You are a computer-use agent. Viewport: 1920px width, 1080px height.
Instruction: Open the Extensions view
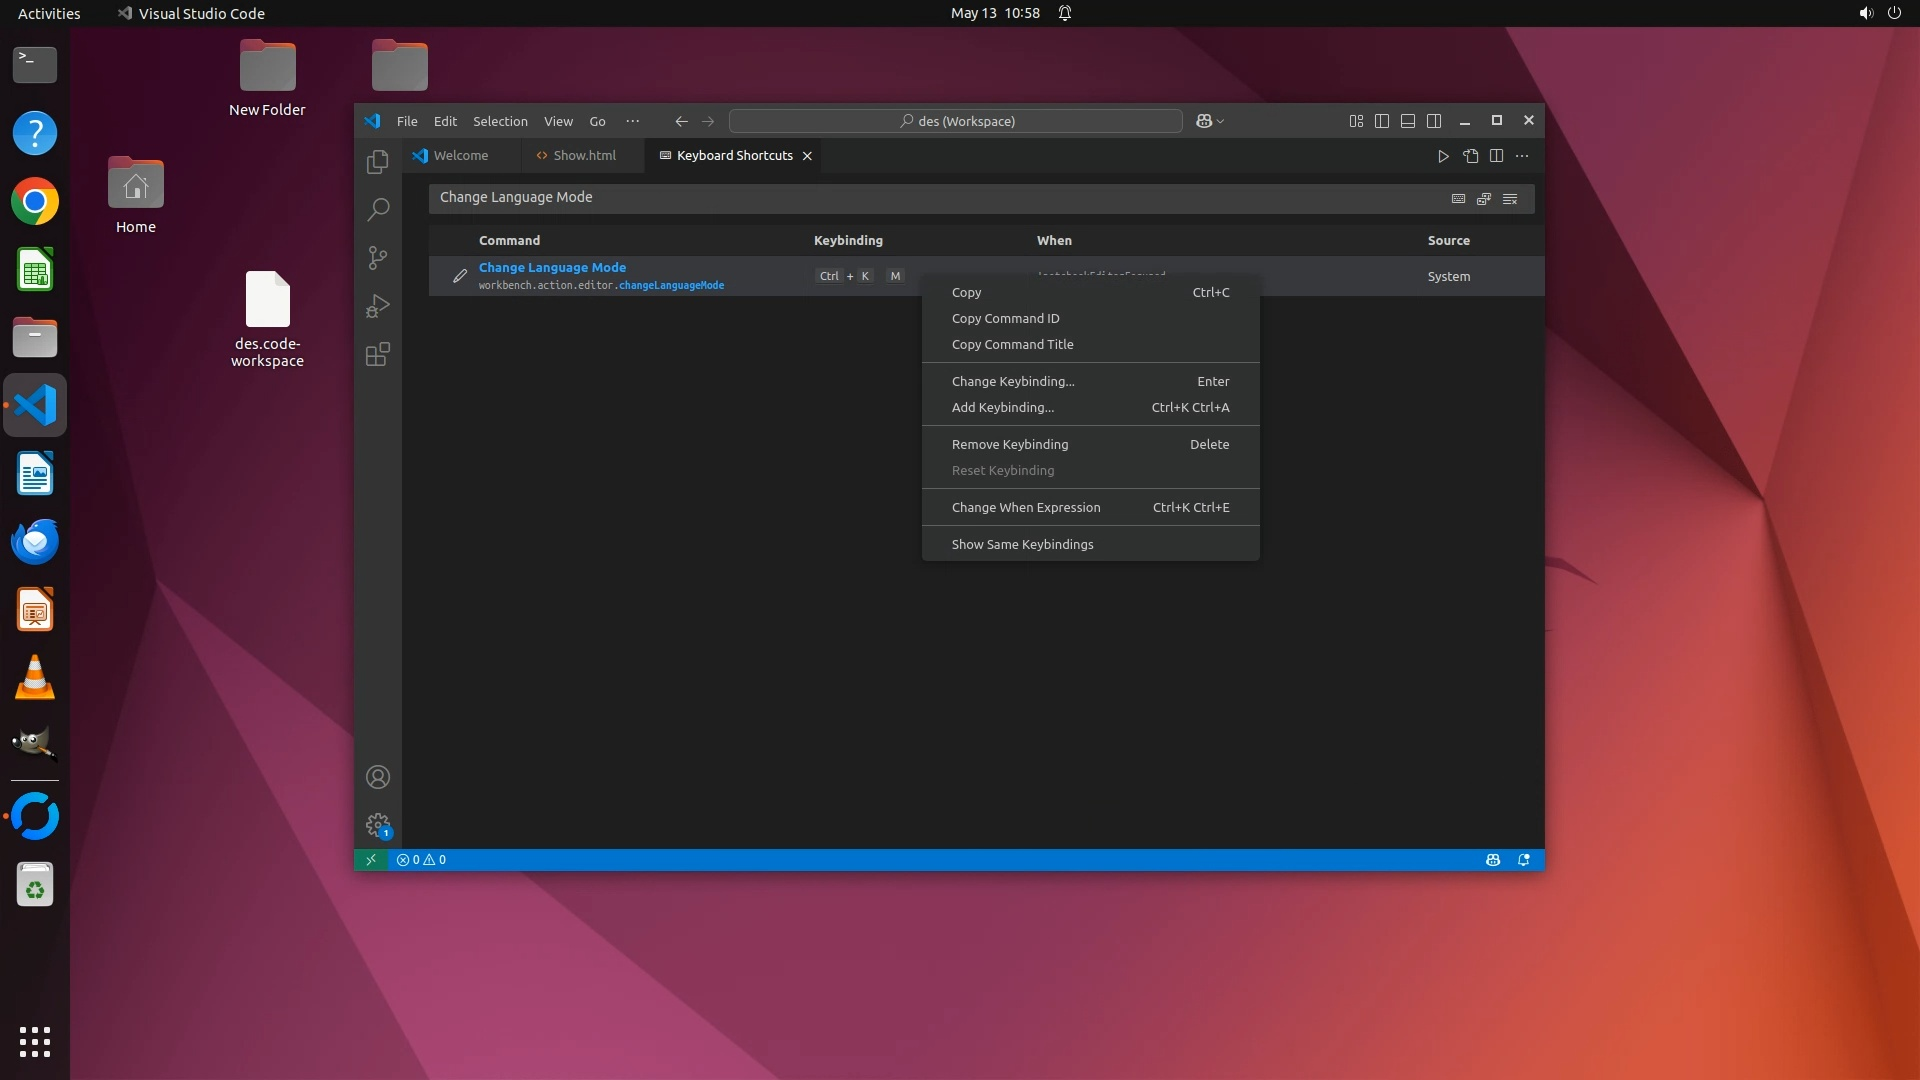pos(377,354)
